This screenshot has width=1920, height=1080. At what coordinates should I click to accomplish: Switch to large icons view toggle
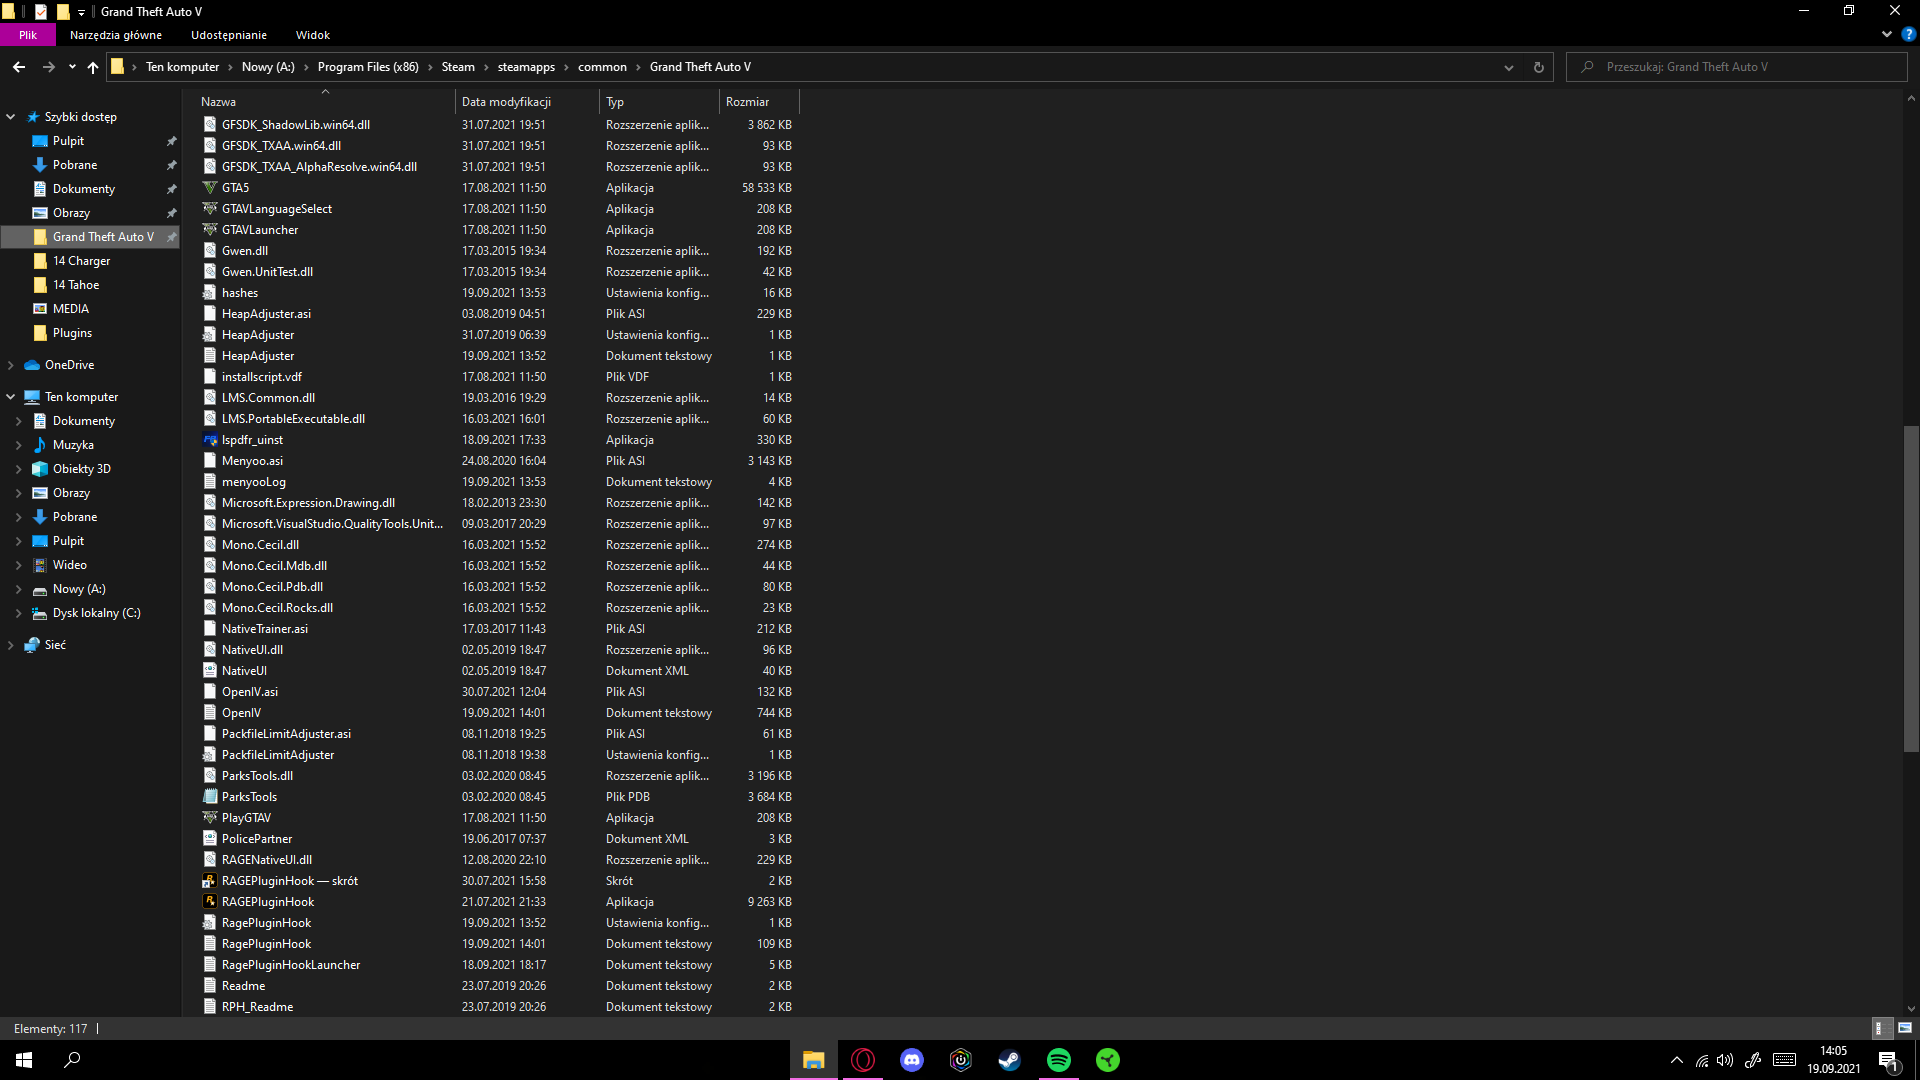1904,1028
